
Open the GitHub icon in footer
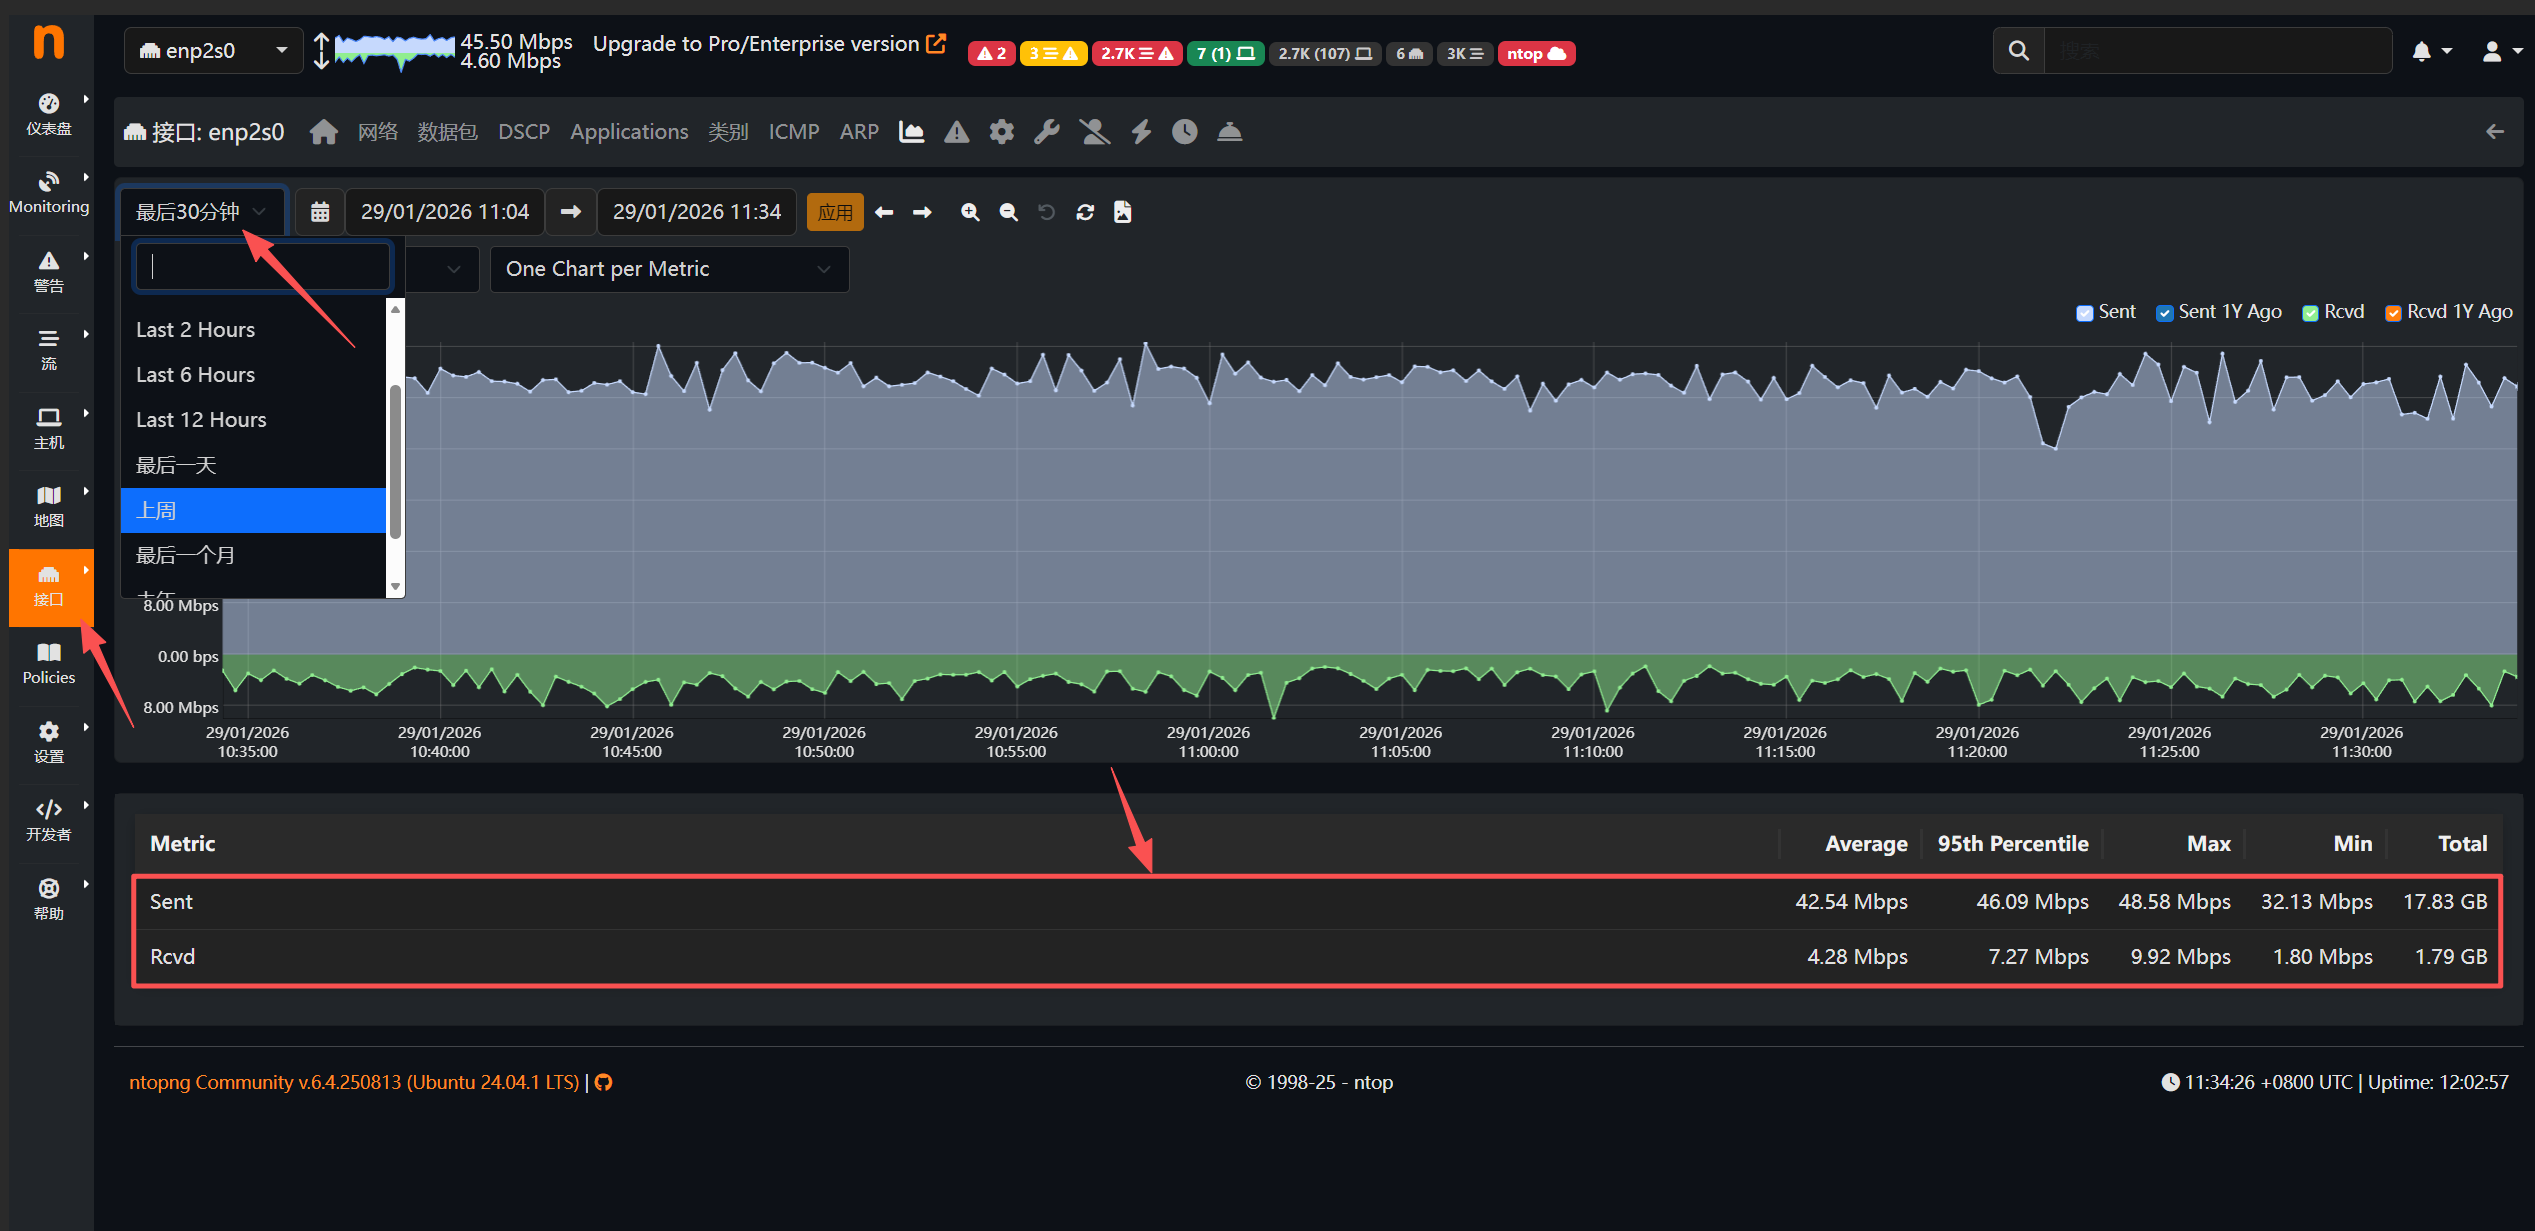coord(603,1083)
